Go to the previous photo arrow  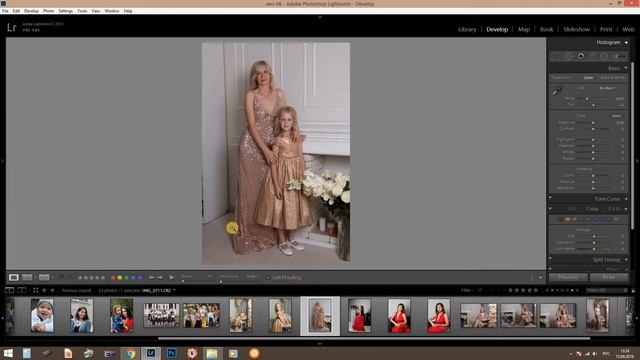click(x=151, y=278)
